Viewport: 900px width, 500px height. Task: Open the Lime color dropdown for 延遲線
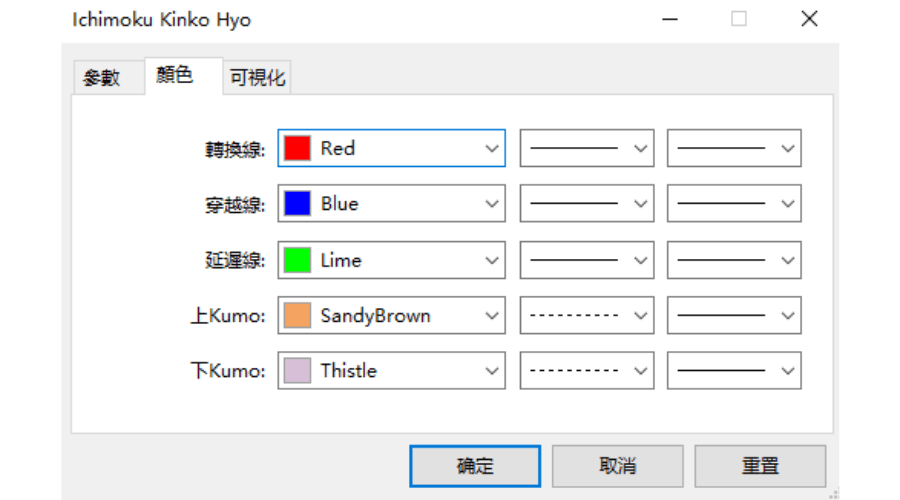pyautogui.click(x=491, y=260)
